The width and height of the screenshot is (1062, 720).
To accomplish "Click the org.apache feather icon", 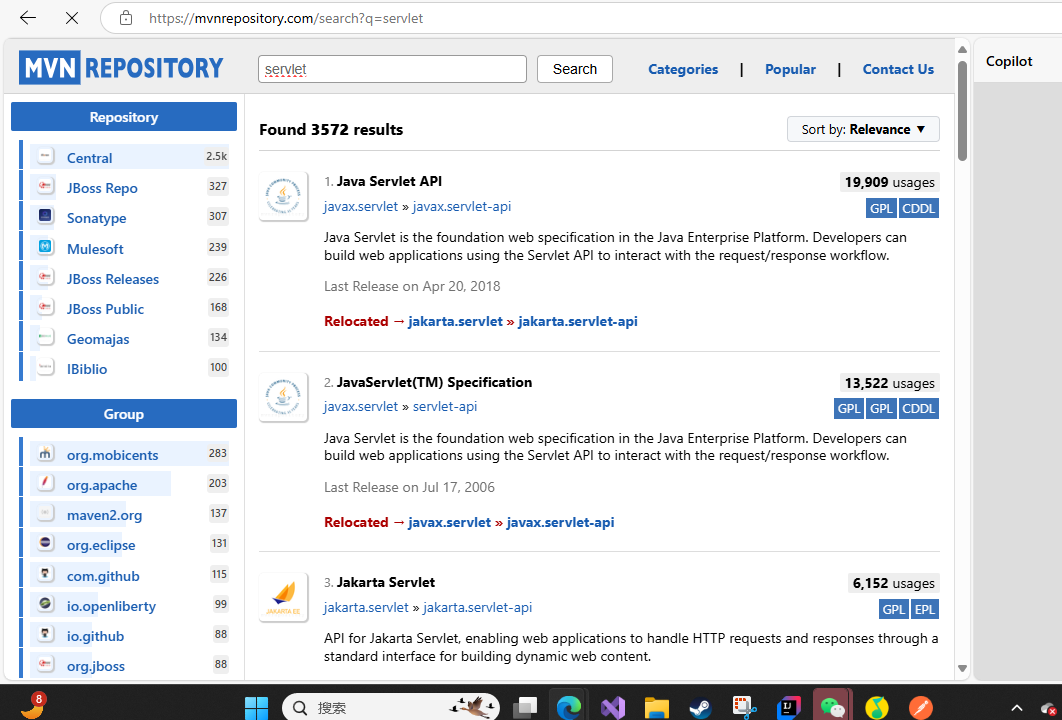I will click(x=45, y=483).
